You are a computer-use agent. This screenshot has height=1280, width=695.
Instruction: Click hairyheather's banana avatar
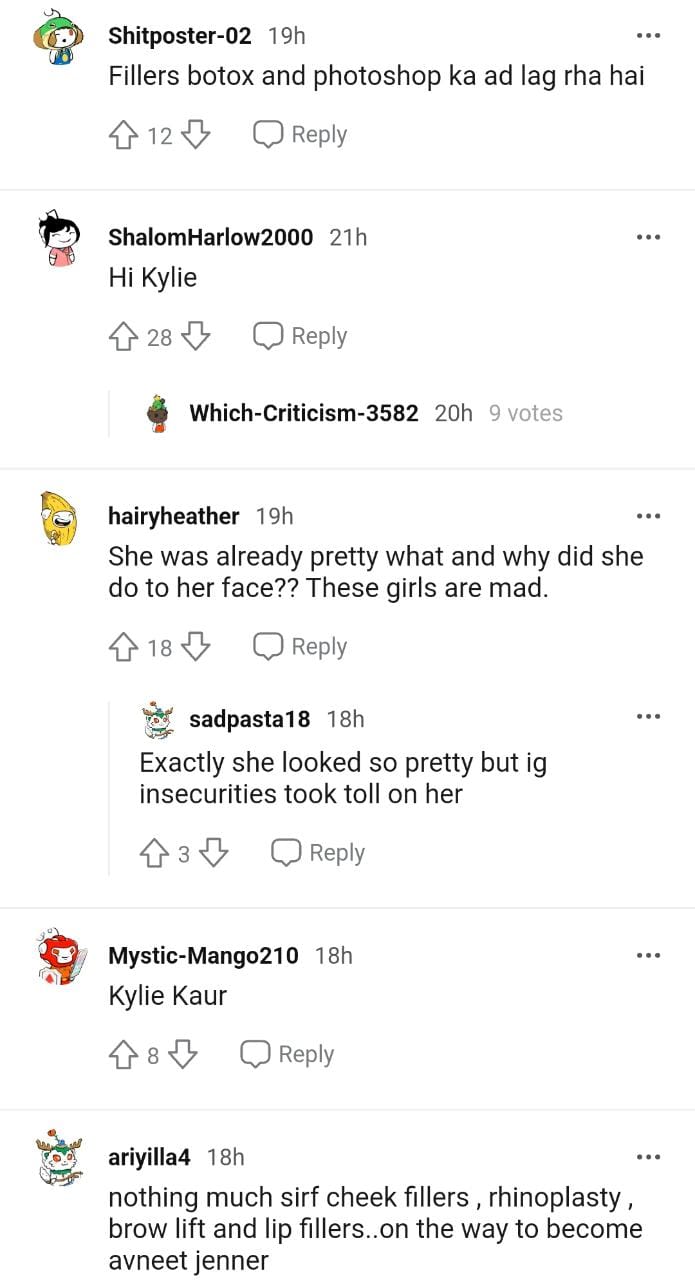click(59, 518)
